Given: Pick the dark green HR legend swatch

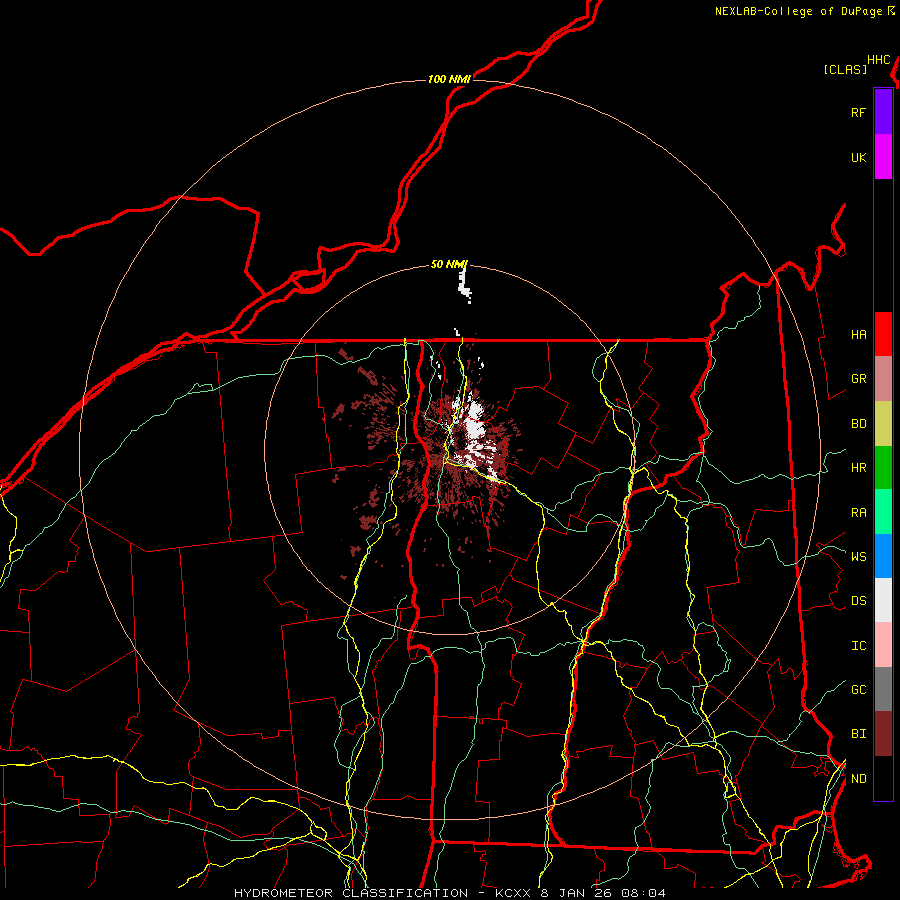Looking at the screenshot, I should pyautogui.click(x=883, y=468).
